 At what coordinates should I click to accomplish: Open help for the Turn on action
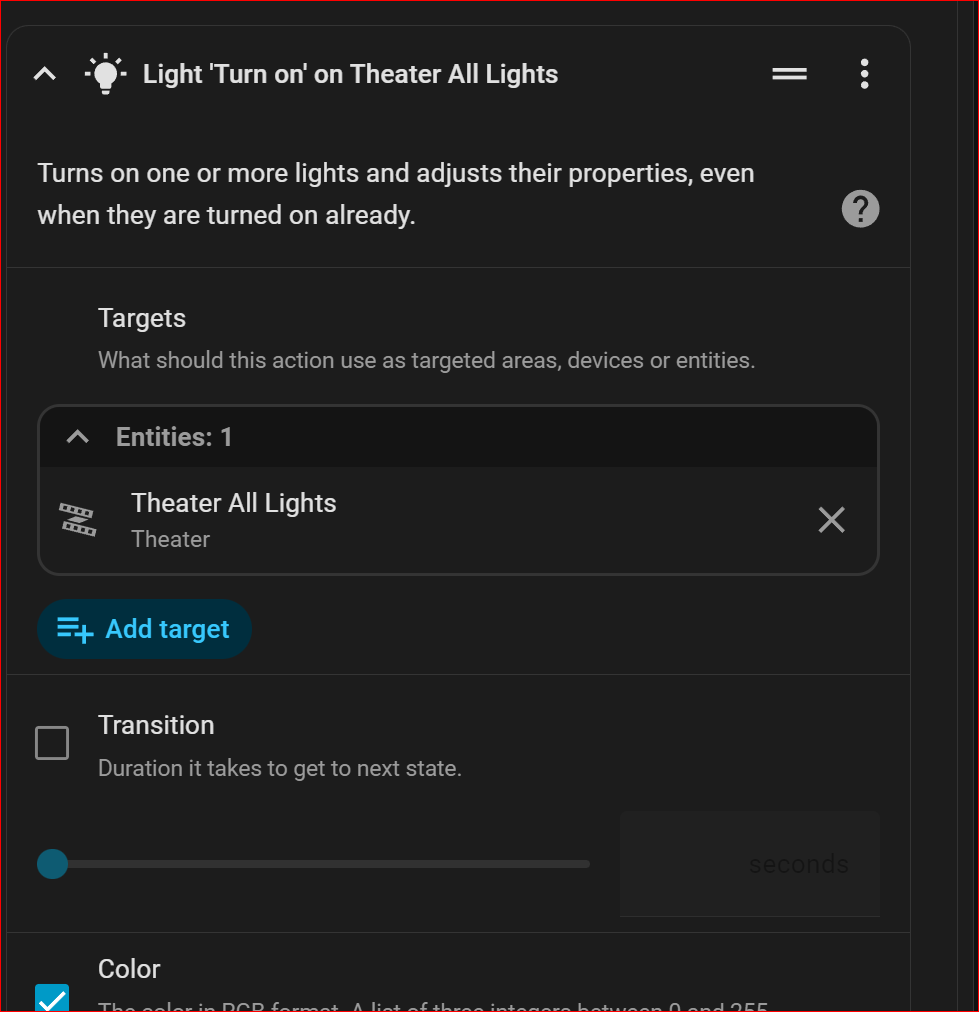[x=860, y=210]
